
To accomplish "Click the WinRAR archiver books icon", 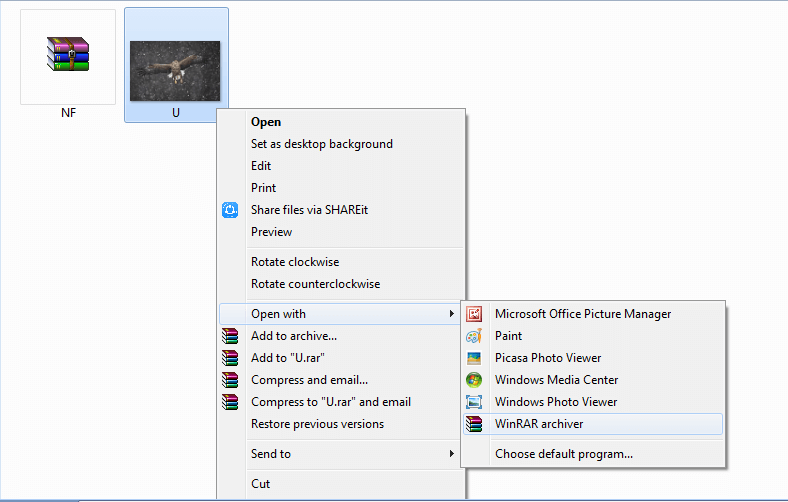I will click(x=474, y=424).
